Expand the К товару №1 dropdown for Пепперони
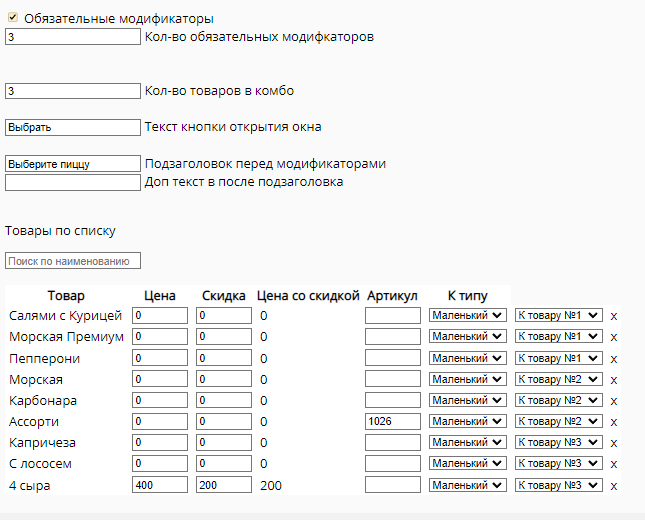The width and height of the screenshot is (645, 520). (559, 358)
